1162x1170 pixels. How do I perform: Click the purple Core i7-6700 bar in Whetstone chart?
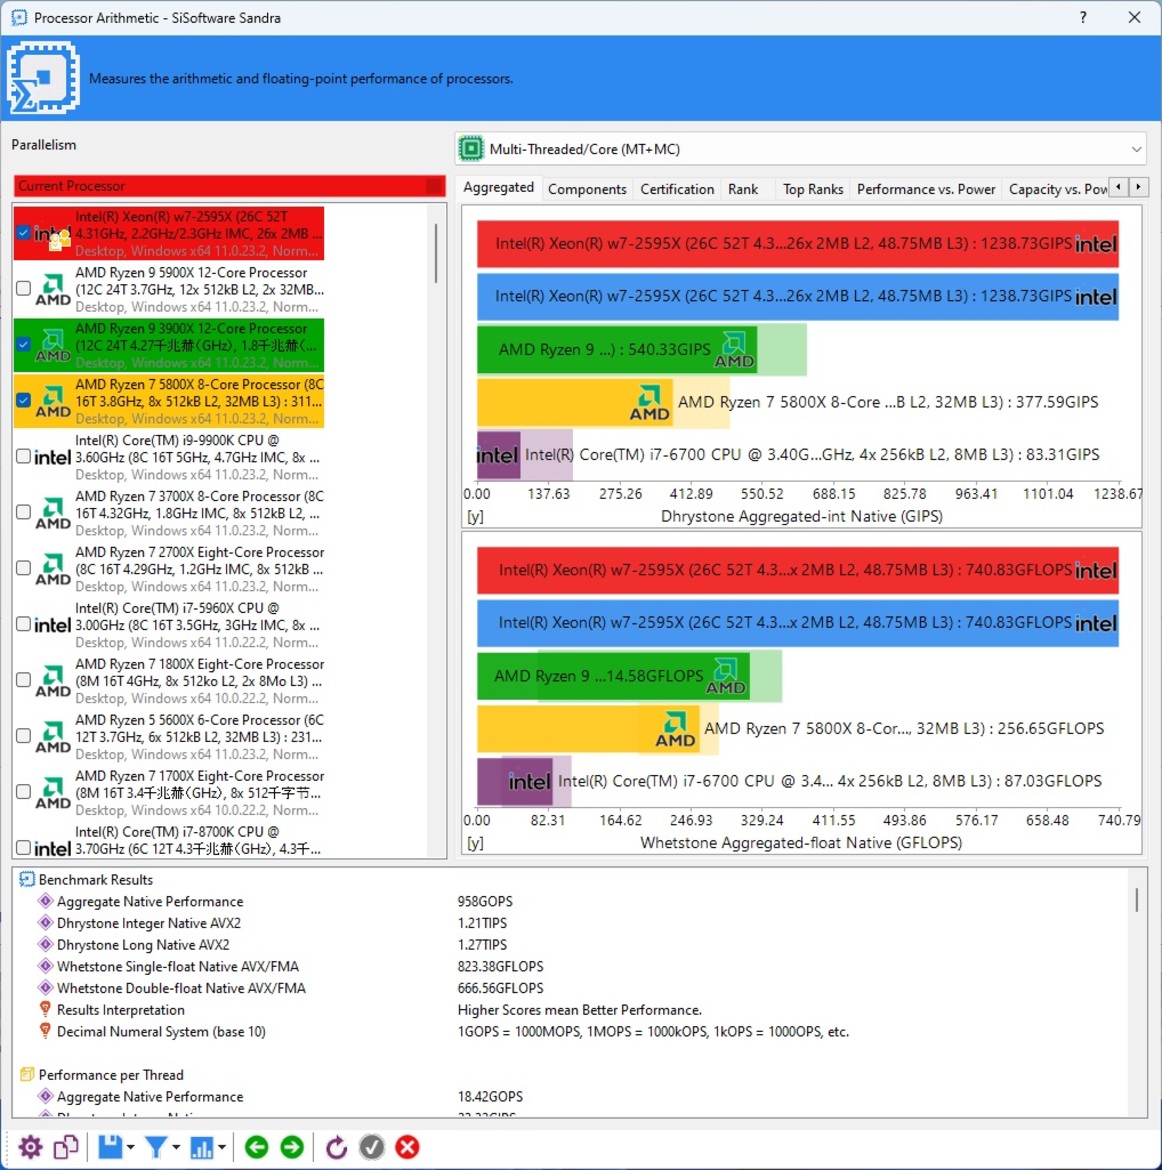(514, 781)
